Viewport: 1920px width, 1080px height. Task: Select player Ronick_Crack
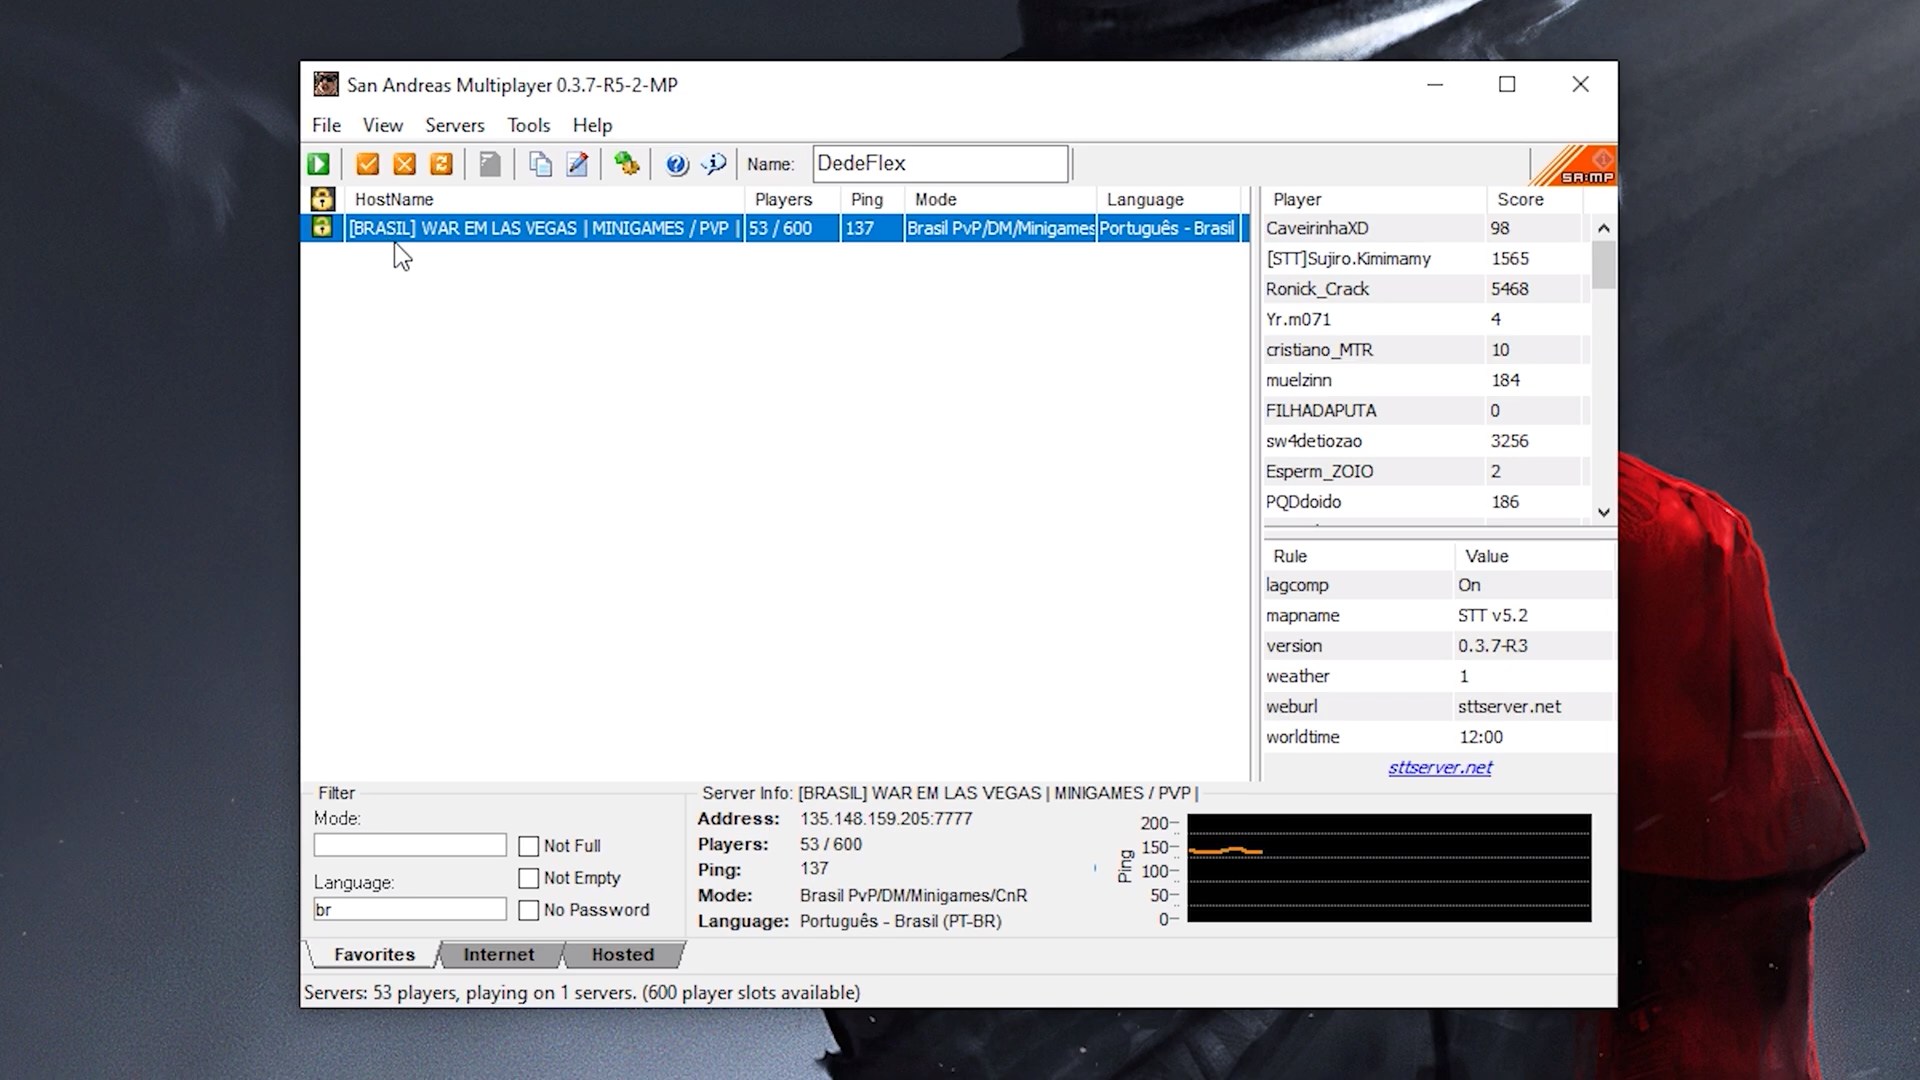(1427, 289)
